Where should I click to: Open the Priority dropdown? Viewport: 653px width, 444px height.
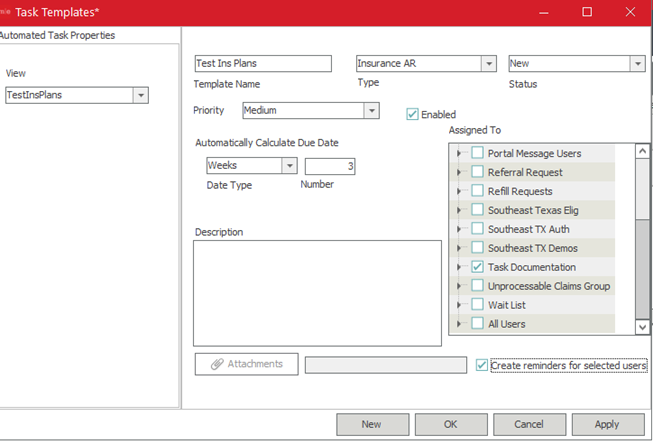pos(371,110)
